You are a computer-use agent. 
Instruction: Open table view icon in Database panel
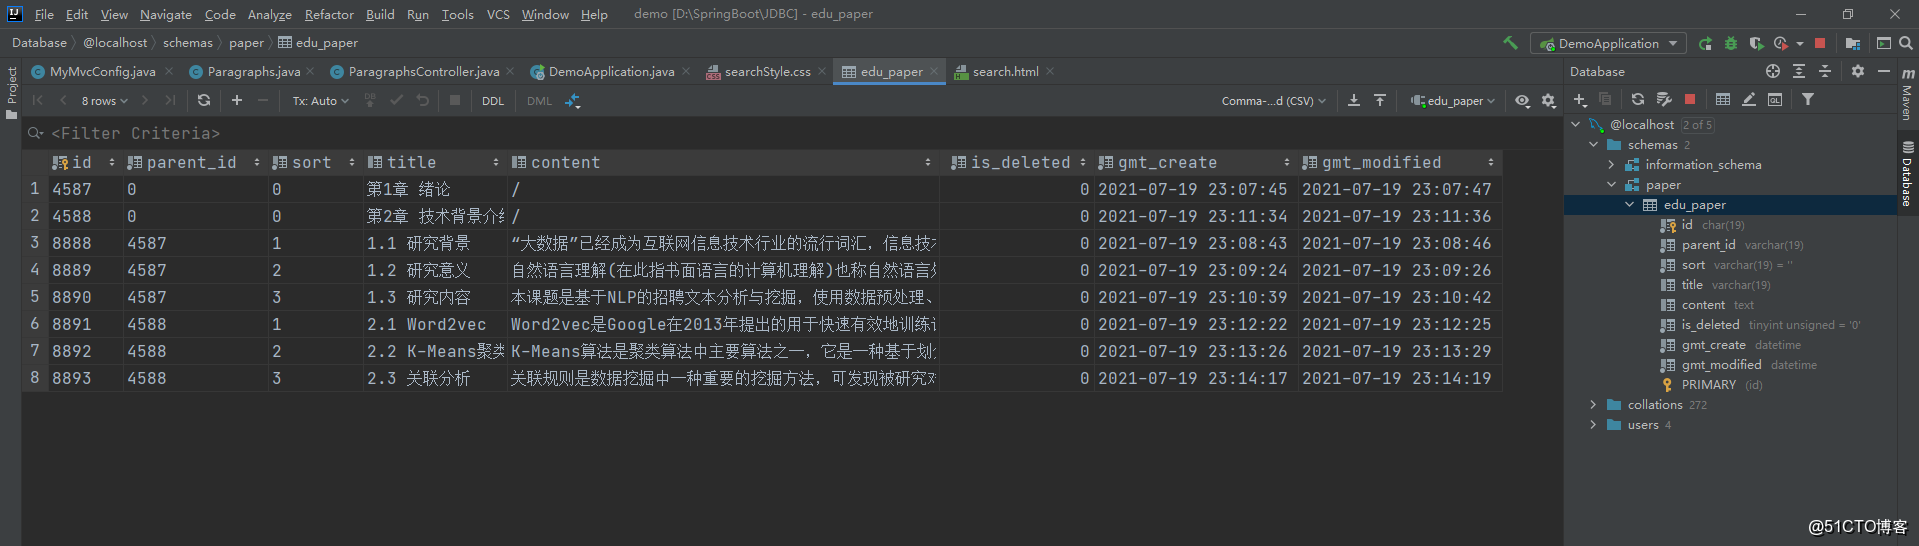(x=1723, y=99)
